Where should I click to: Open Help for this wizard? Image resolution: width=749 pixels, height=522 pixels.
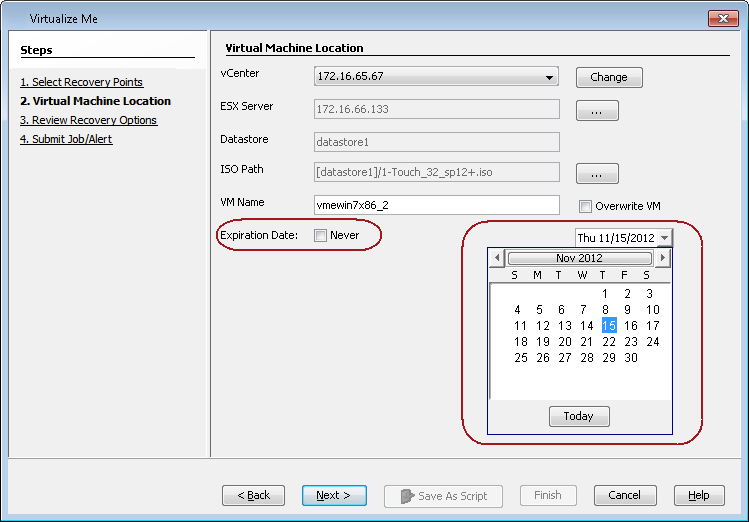click(x=698, y=495)
